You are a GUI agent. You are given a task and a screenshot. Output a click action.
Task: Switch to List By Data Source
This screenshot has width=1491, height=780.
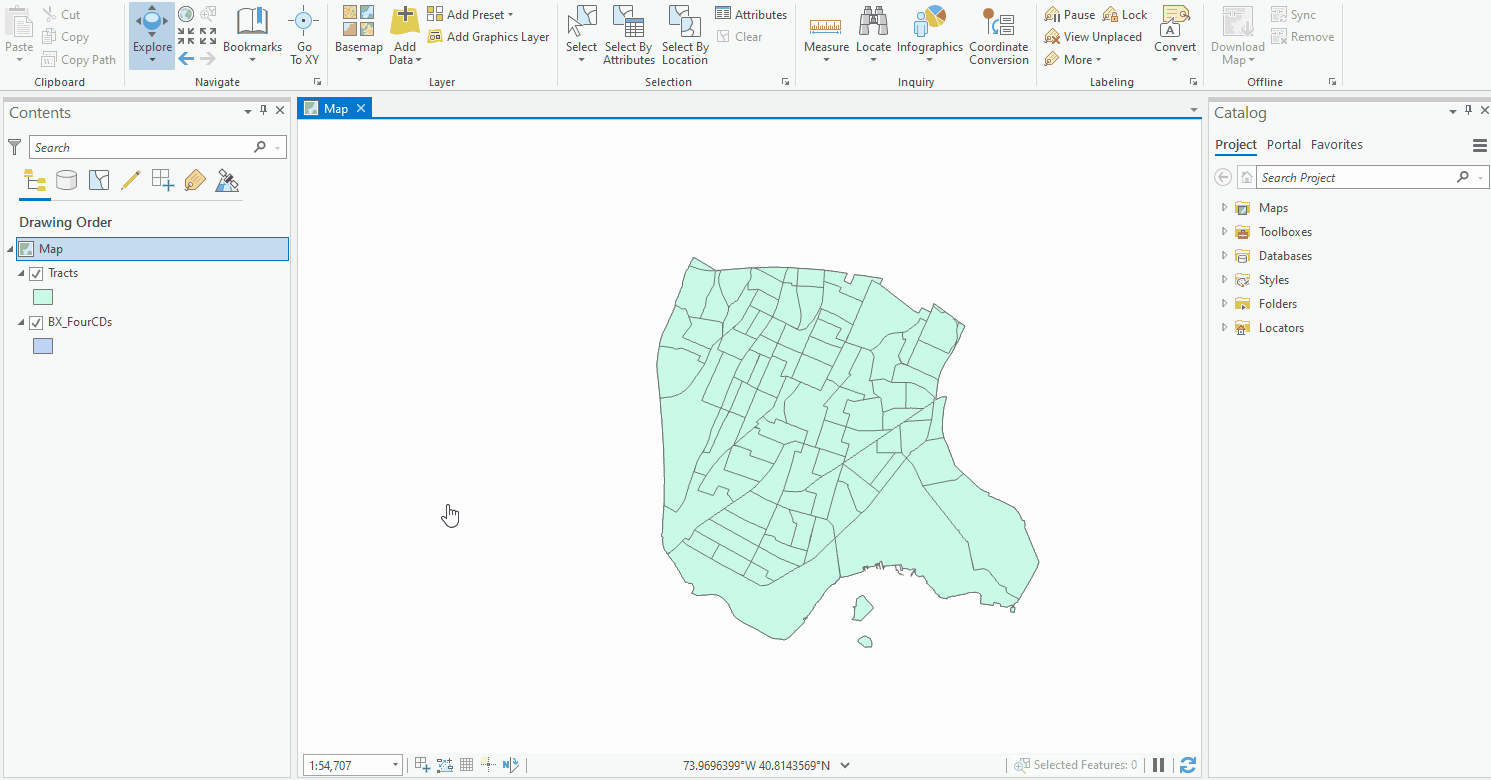(67, 180)
